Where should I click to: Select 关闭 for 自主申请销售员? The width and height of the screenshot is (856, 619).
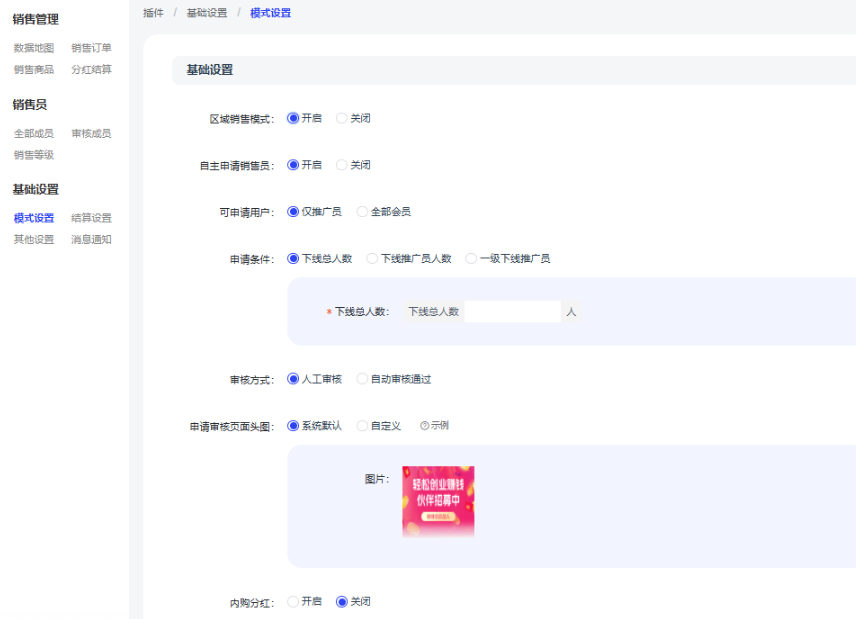tap(342, 165)
